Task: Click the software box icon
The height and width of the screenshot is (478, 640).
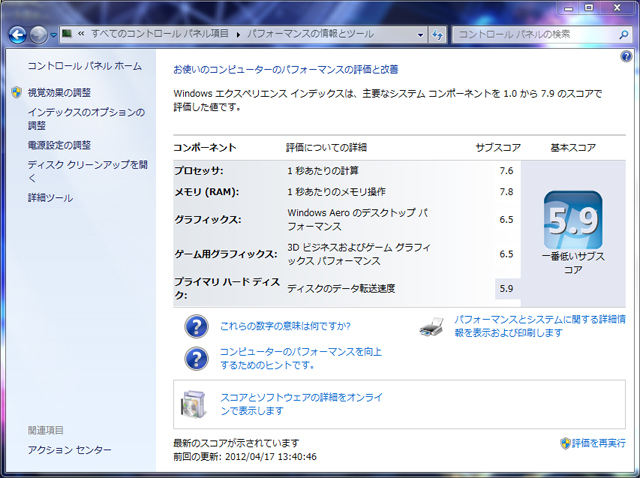Action: coord(193,404)
